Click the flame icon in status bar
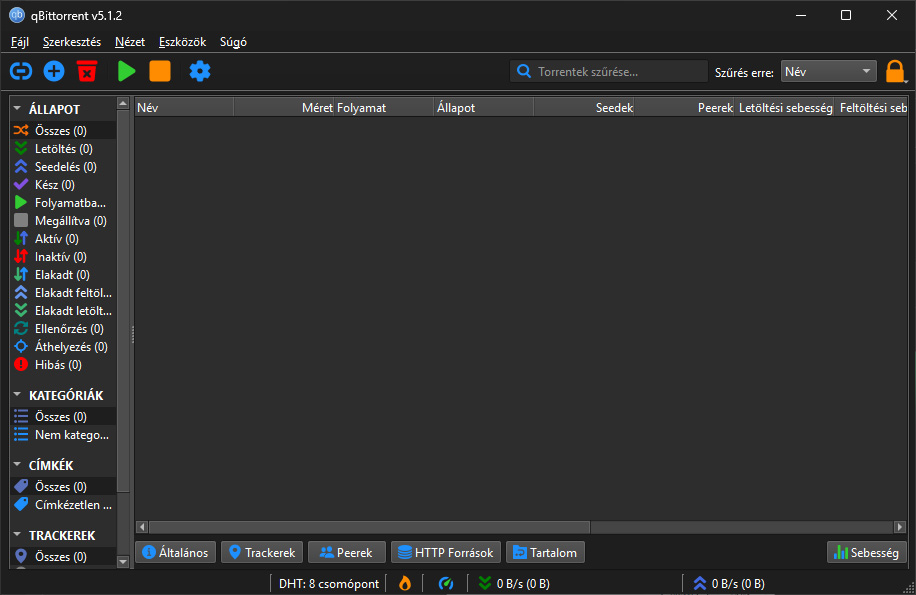Viewport: 916px width, 595px height. coord(405,583)
